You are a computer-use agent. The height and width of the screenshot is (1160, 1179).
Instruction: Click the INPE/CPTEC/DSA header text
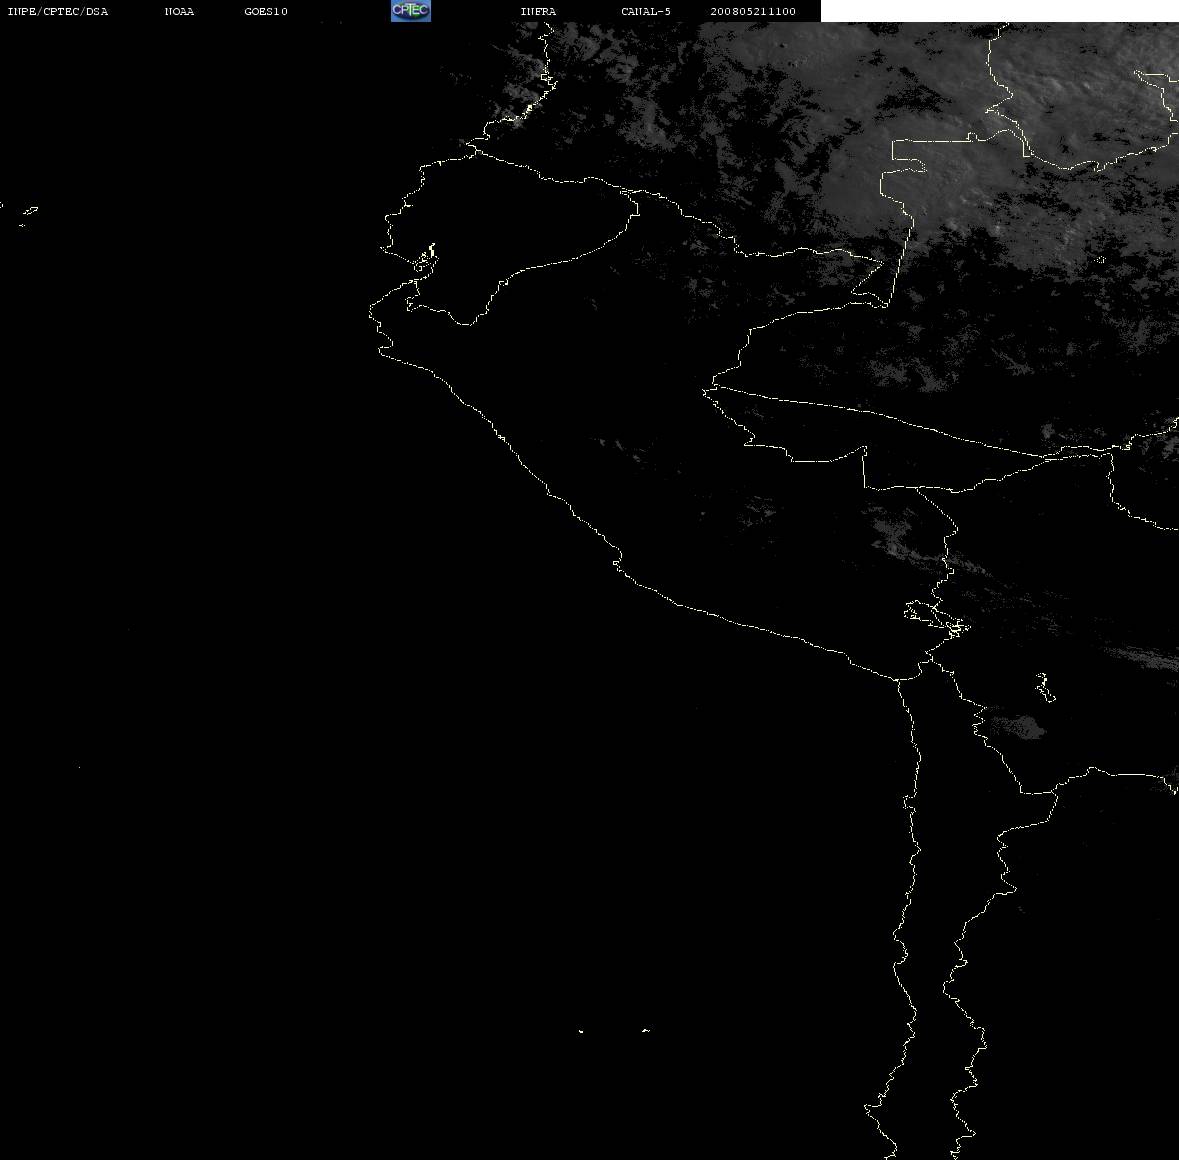click(x=58, y=11)
